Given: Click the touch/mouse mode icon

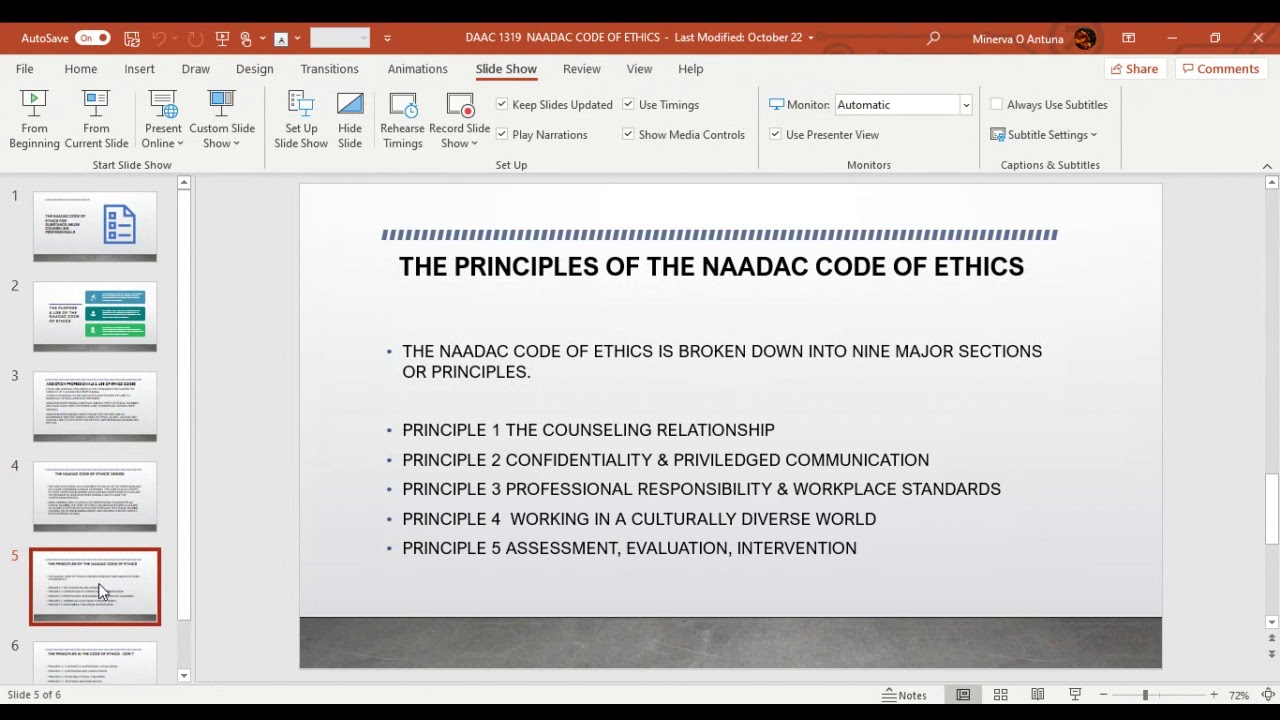Looking at the screenshot, I should tap(246, 38).
